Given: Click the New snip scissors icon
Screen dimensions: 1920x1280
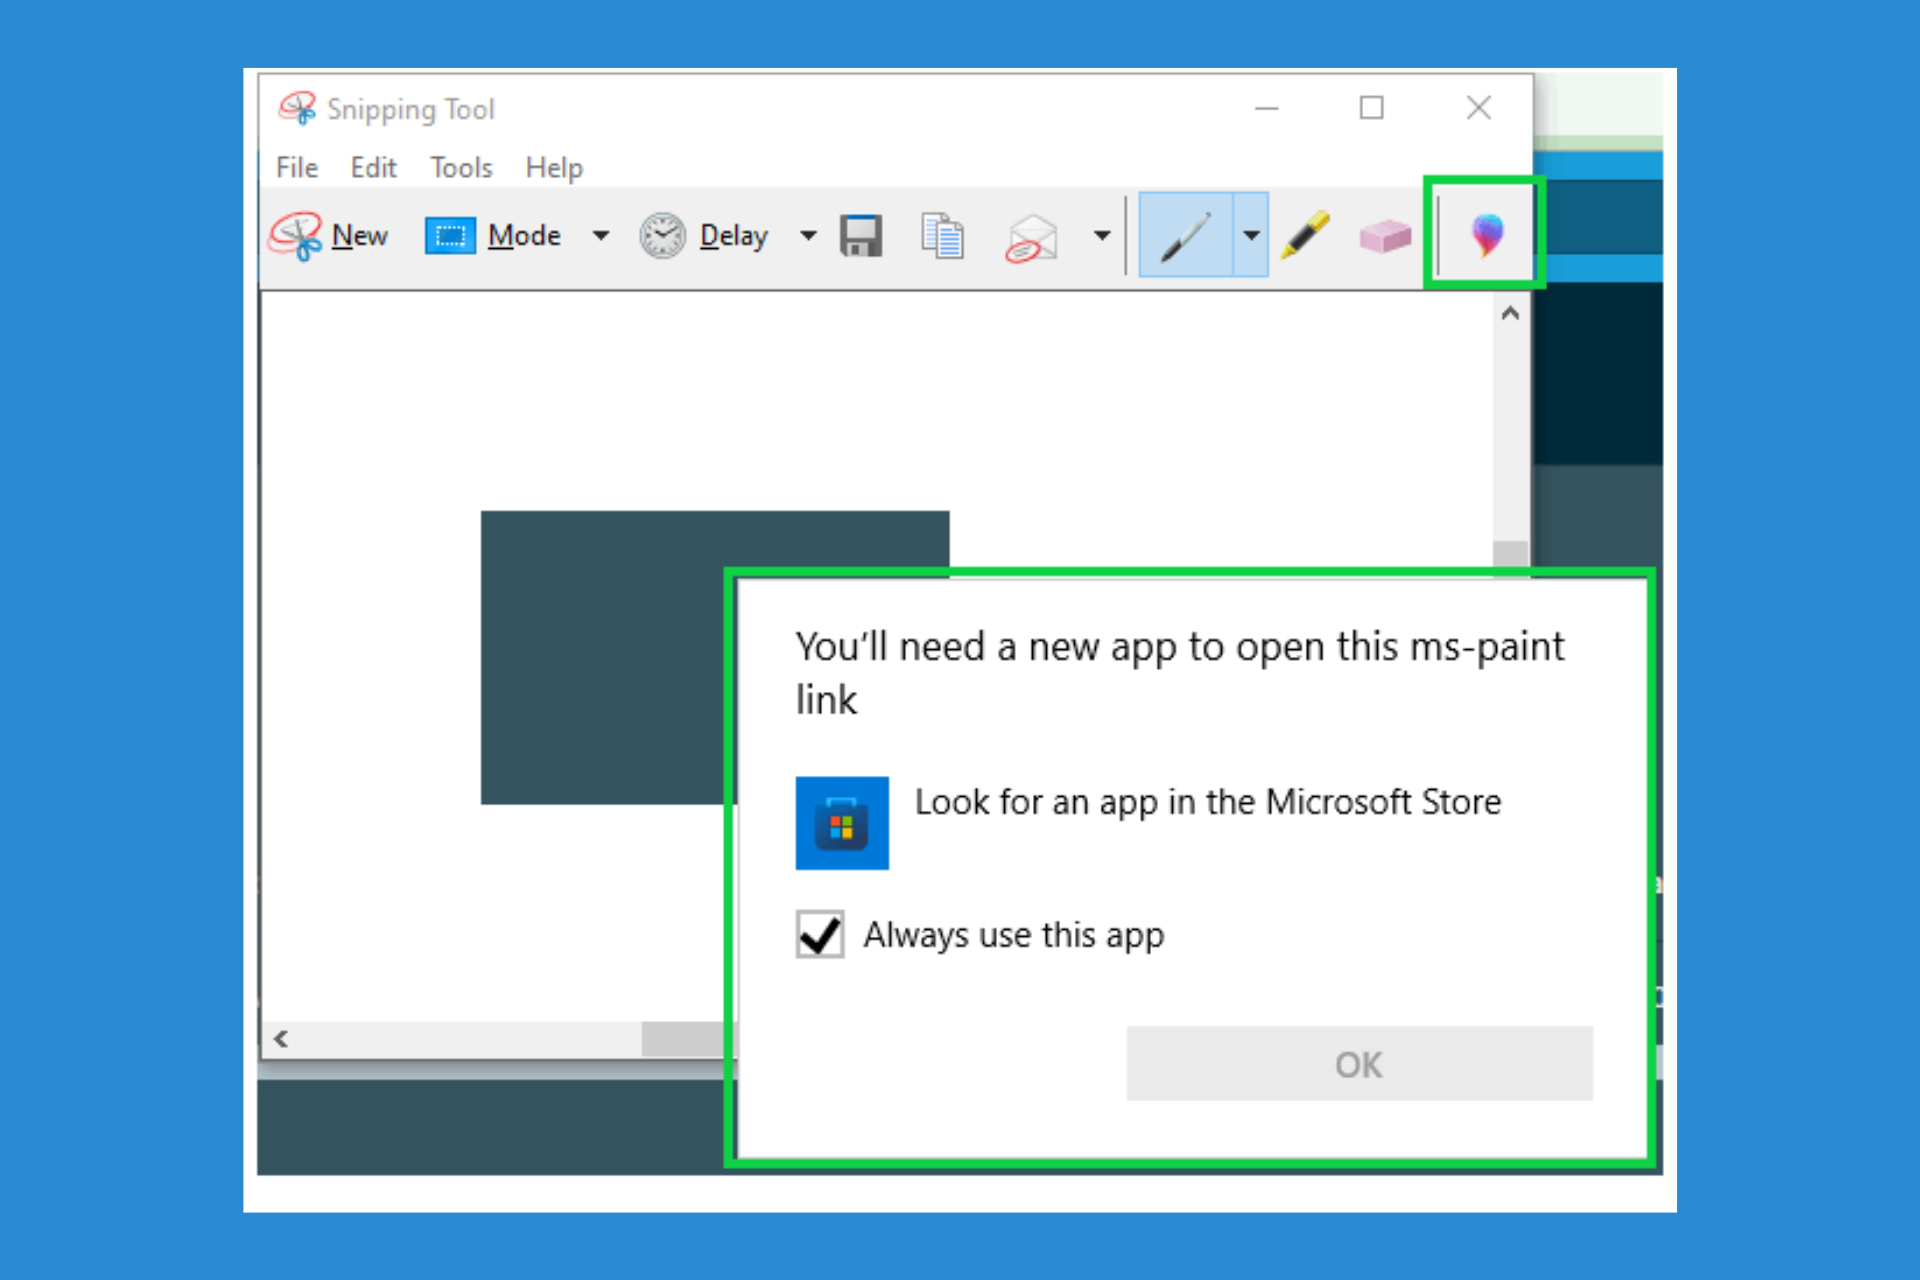Looking at the screenshot, I should [x=296, y=236].
